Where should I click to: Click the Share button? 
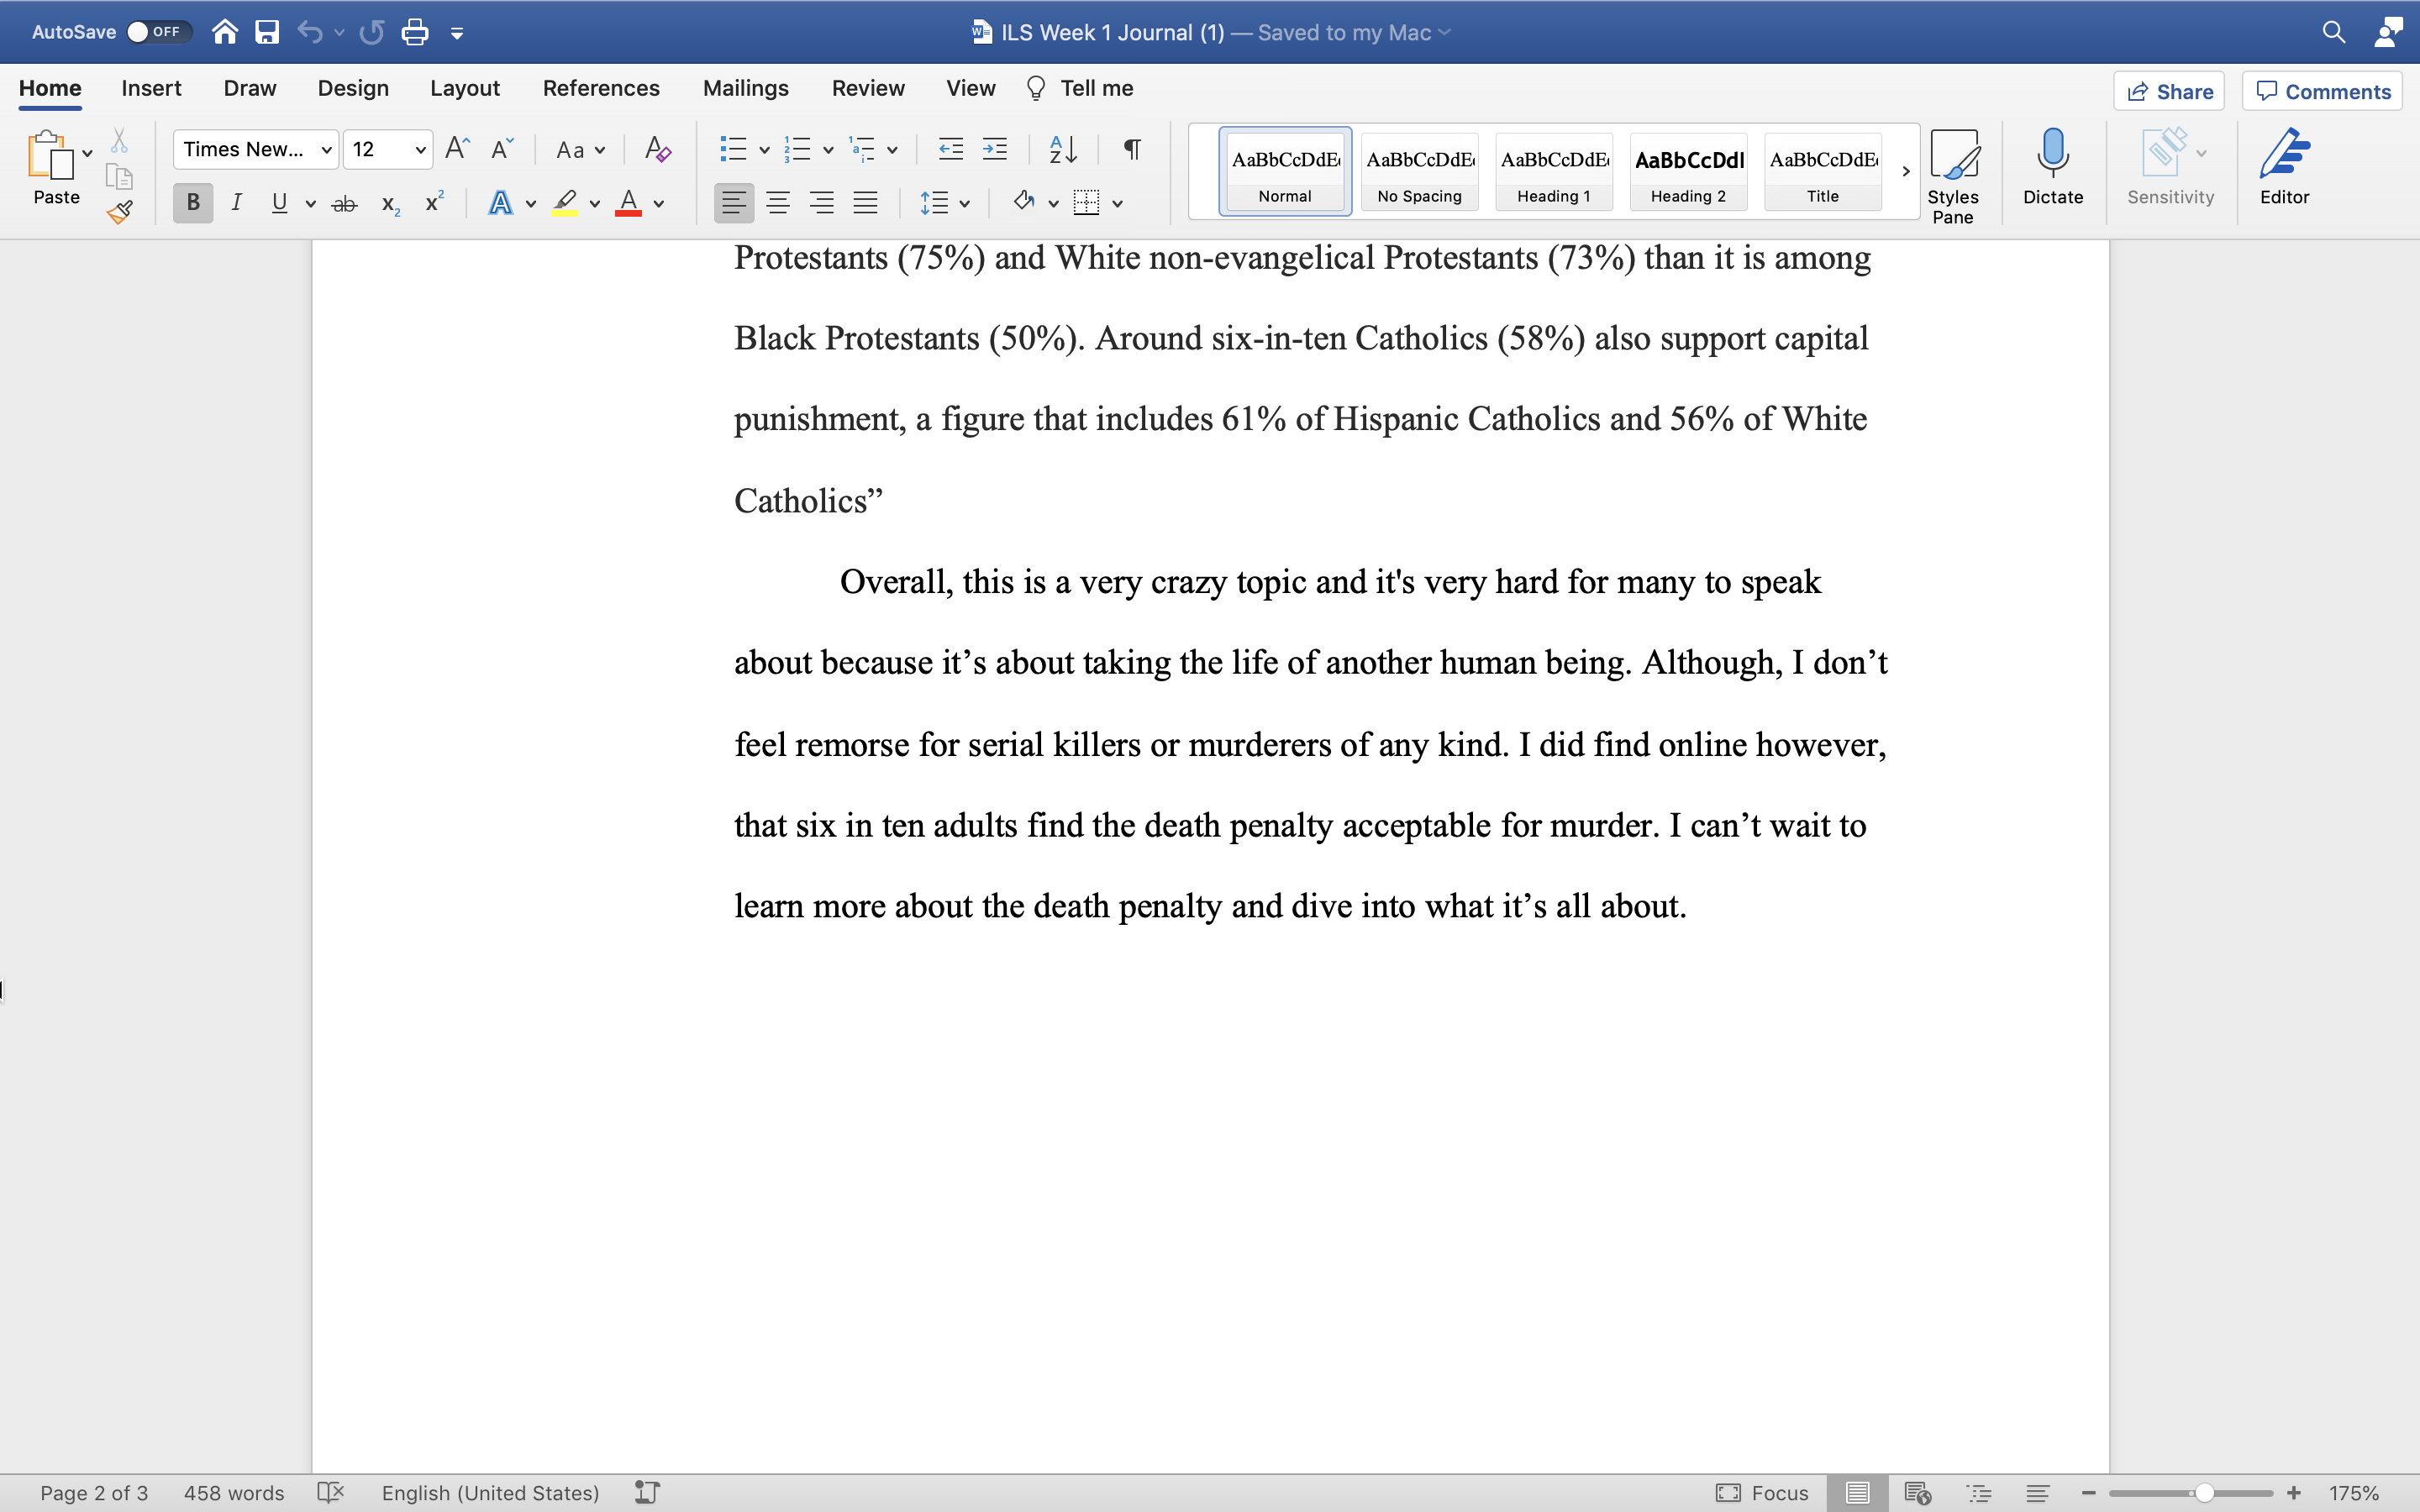click(2169, 90)
